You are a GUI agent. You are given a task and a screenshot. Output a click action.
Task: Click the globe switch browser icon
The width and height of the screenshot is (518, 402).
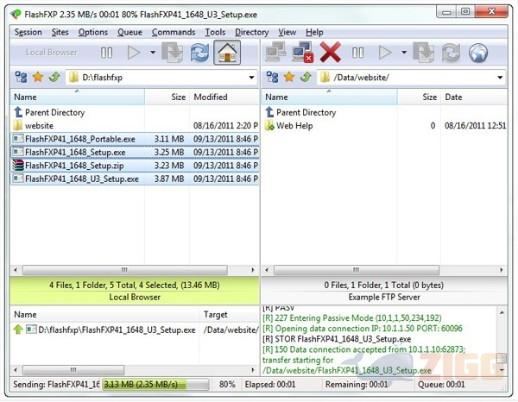(478, 52)
